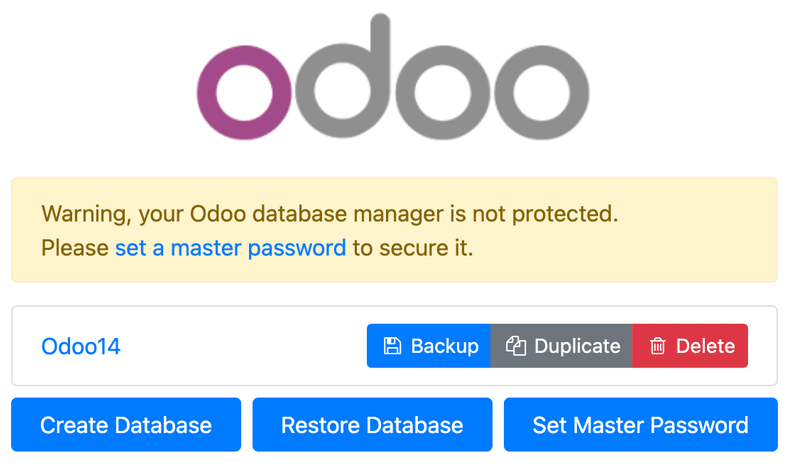Click empty space in the Odoo14 row
The image size is (800, 470).
(x=243, y=346)
